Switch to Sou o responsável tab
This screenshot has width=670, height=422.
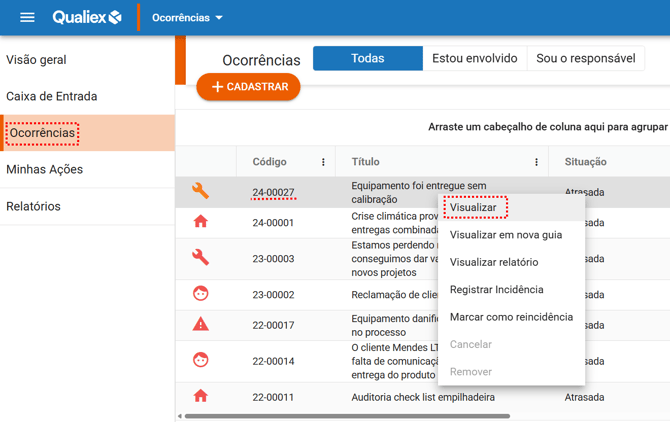(585, 59)
